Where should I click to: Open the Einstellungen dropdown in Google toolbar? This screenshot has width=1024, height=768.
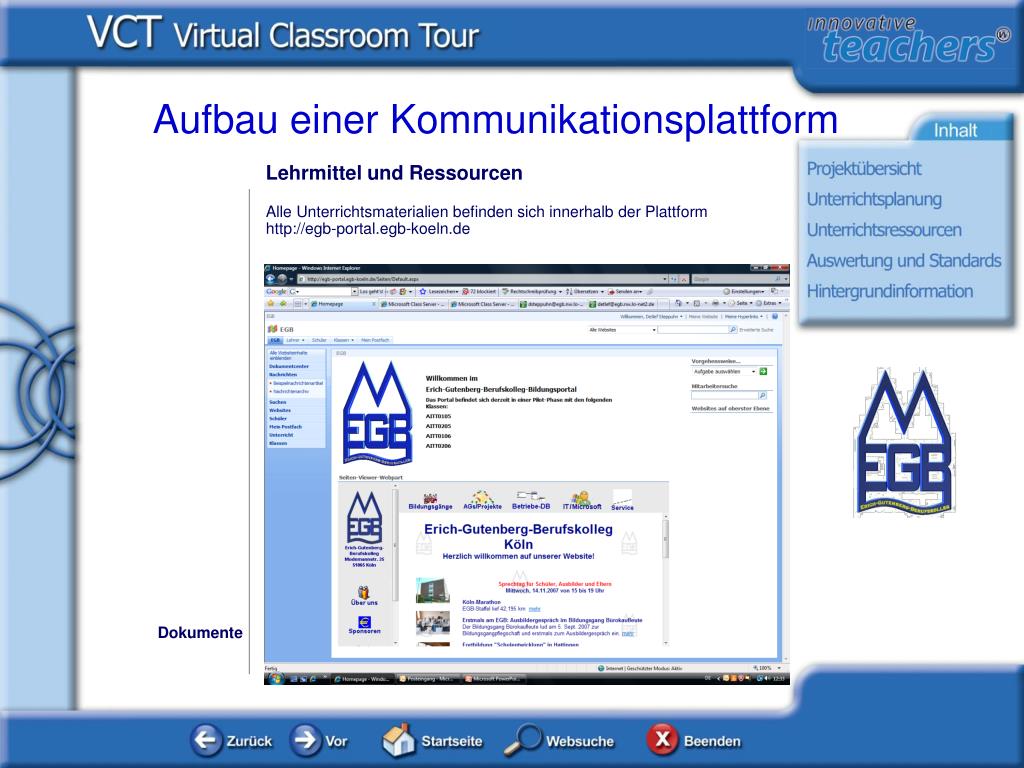click(744, 291)
